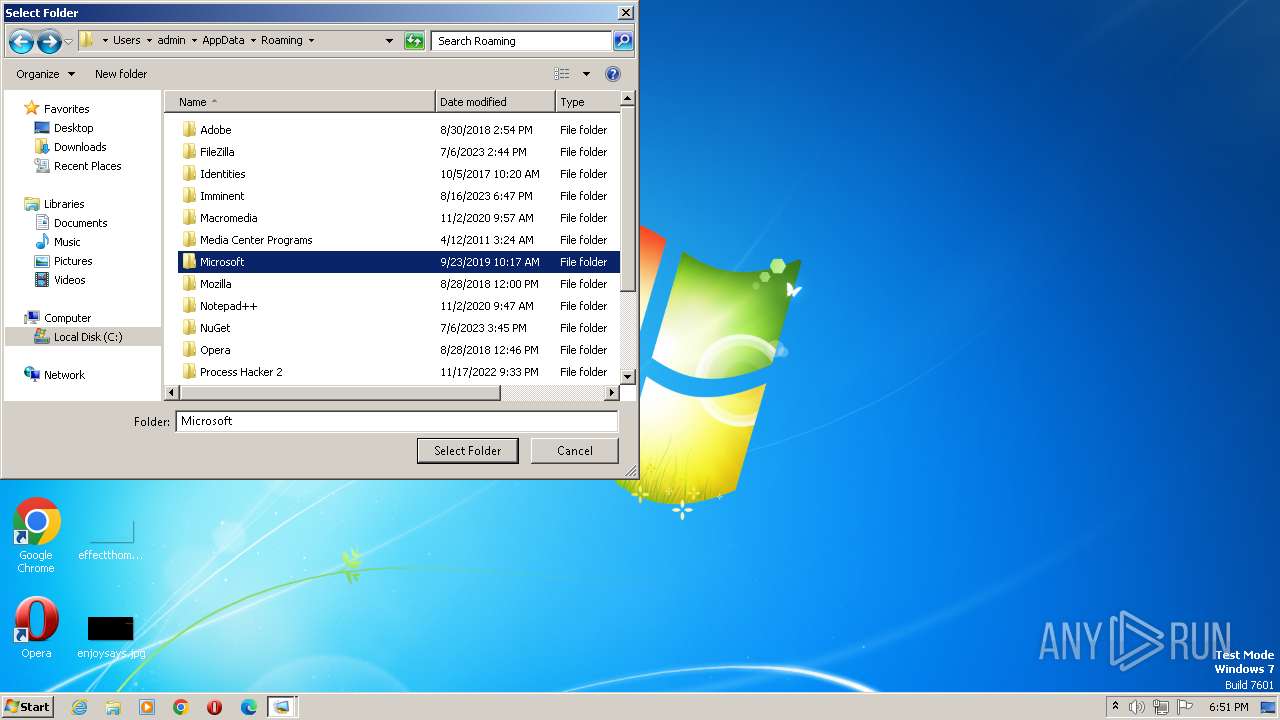Open Windows Media Player from the taskbar
Viewport: 1280px width, 720px height.
click(x=147, y=707)
